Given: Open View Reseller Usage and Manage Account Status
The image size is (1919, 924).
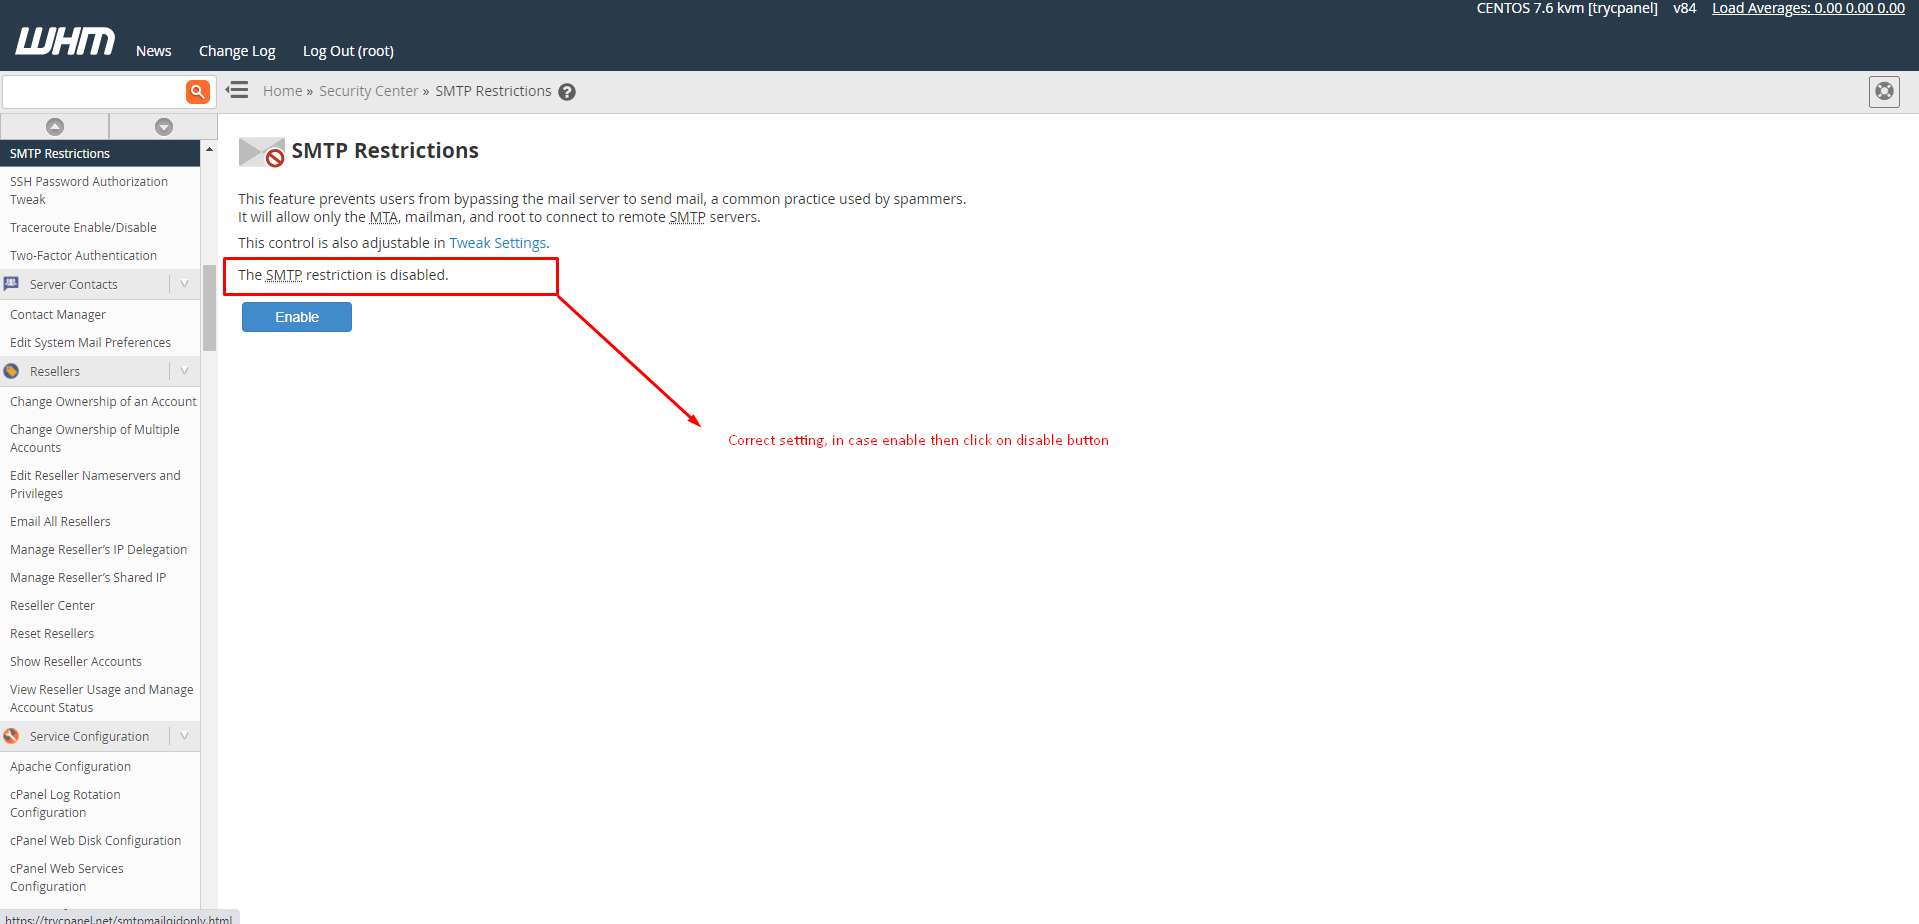Looking at the screenshot, I should coord(102,698).
